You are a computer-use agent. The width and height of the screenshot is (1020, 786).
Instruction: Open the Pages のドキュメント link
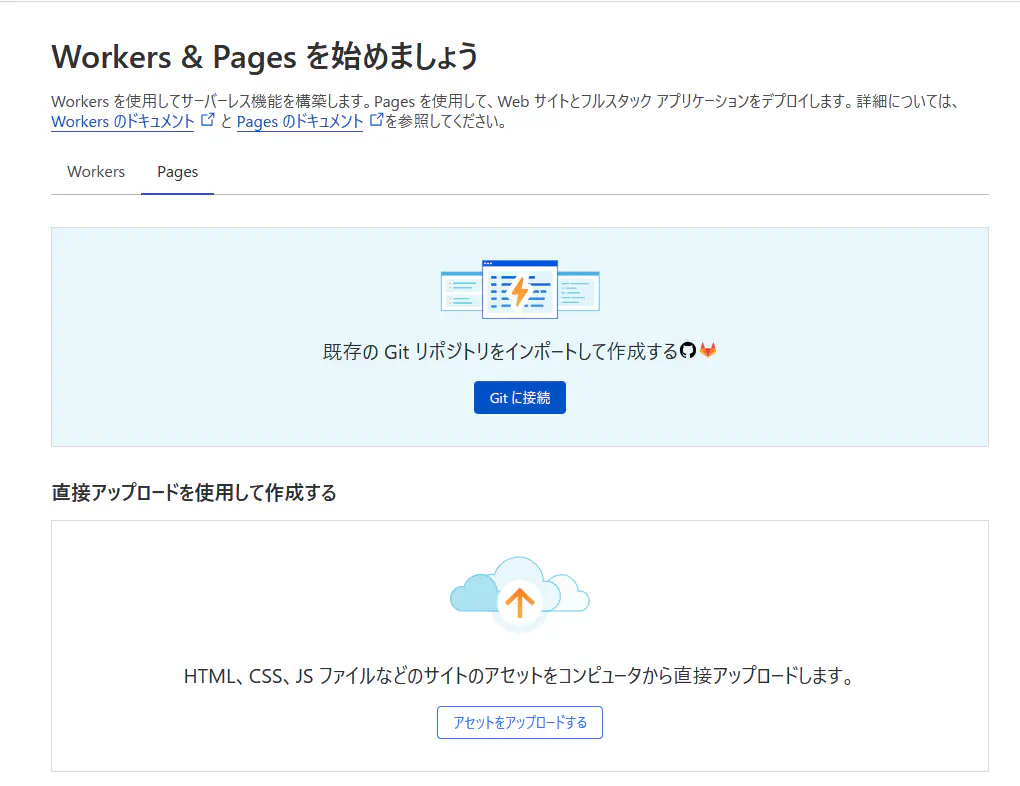tap(299, 122)
